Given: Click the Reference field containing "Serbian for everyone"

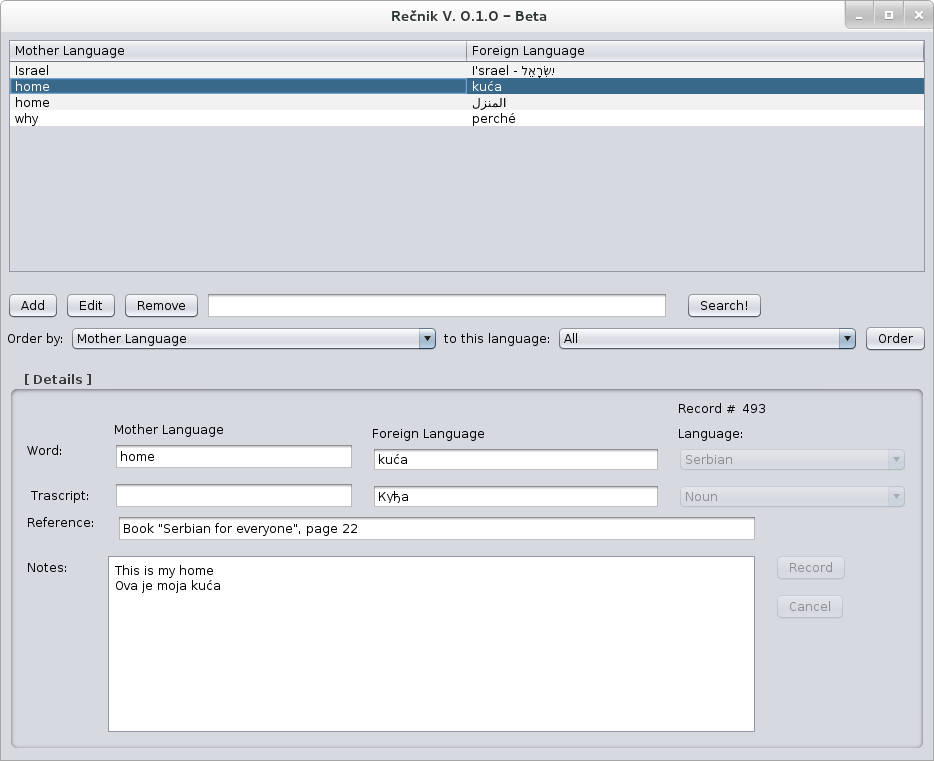Looking at the screenshot, I should (x=435, y=528).
